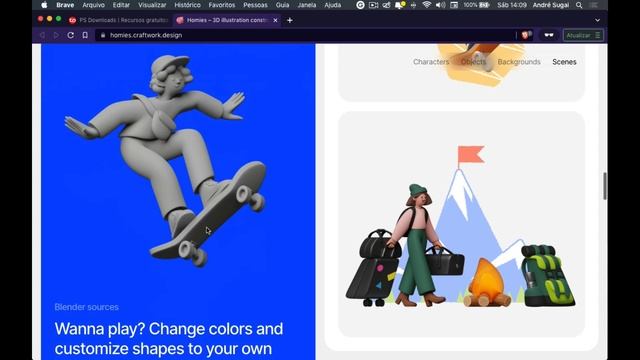Click the padlock site info icon
This screenshot has height=360, width=640.
[x=103, y=36]
